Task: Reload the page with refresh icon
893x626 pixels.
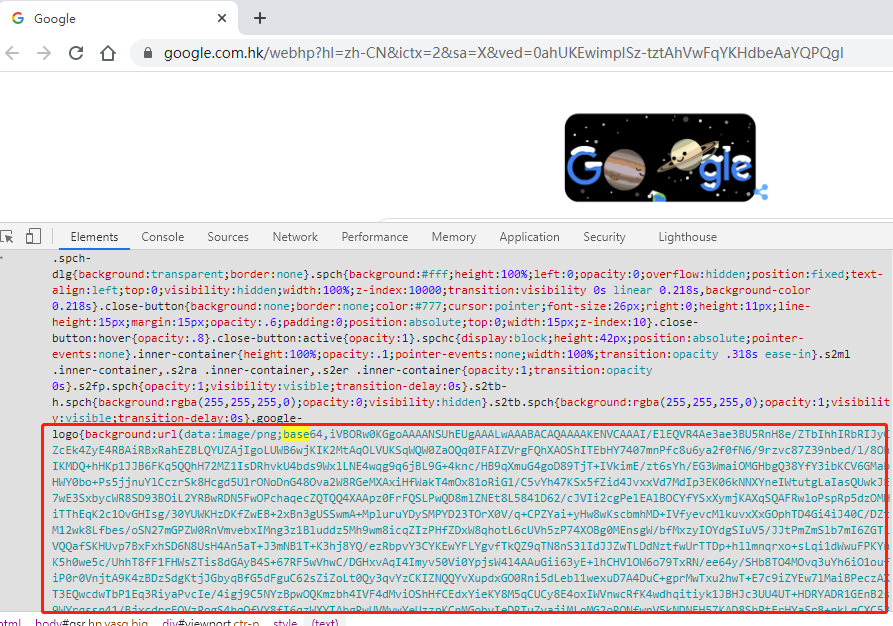Action: pos(76,53)
